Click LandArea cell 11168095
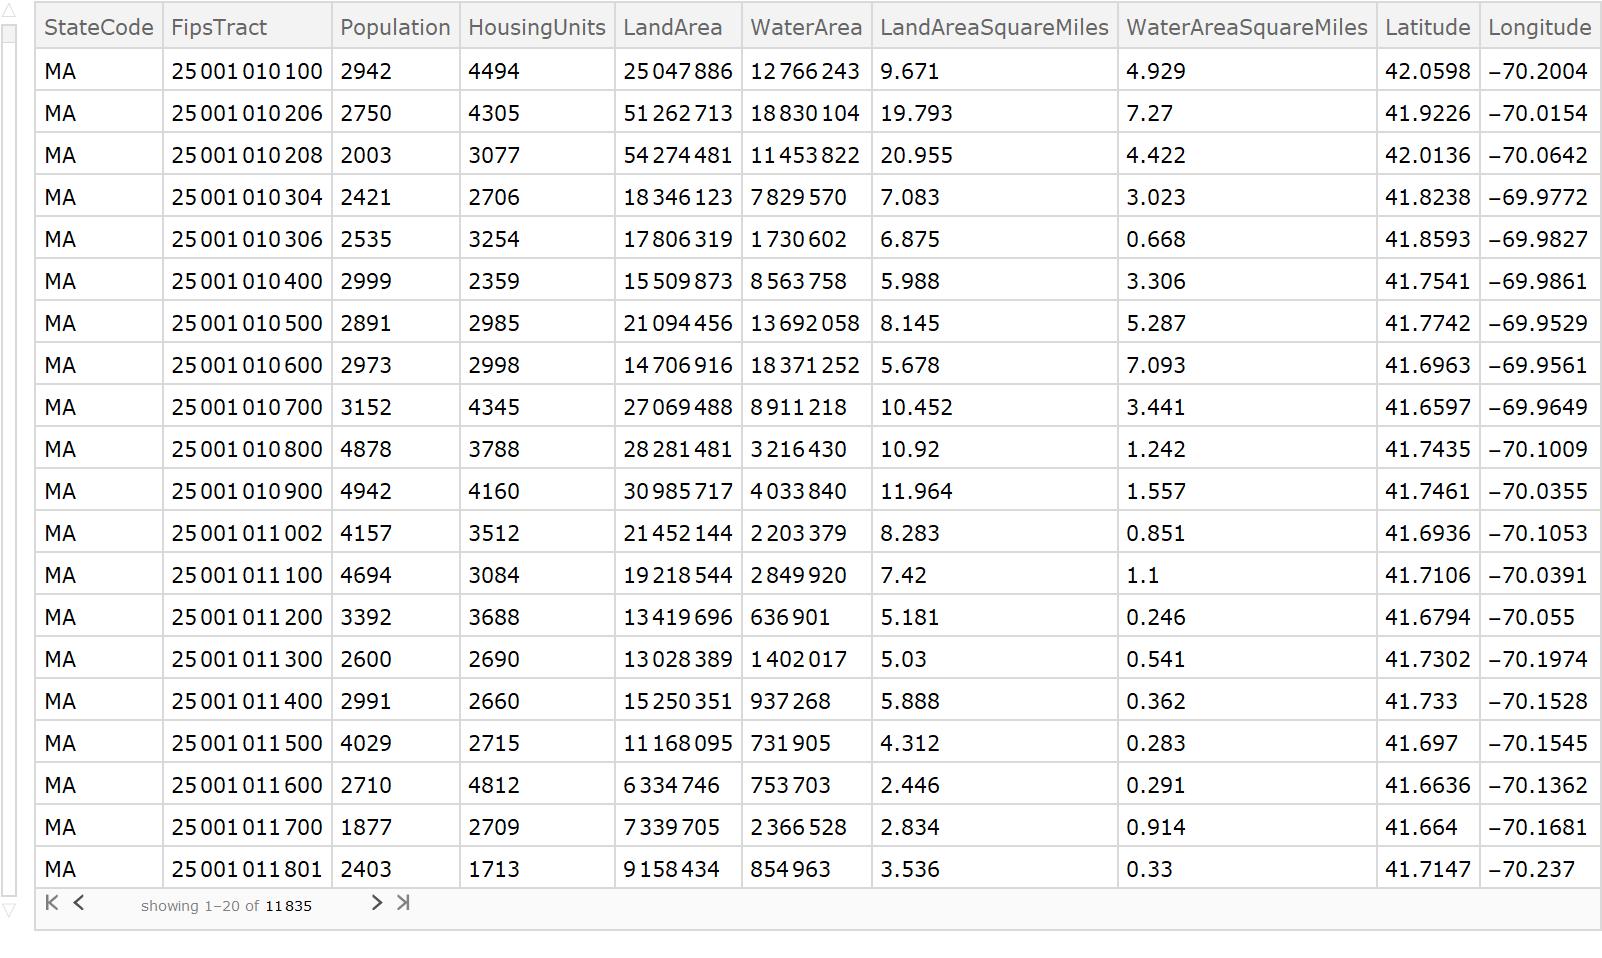This screenshot has width=1602, height=958. click(678, 743)
